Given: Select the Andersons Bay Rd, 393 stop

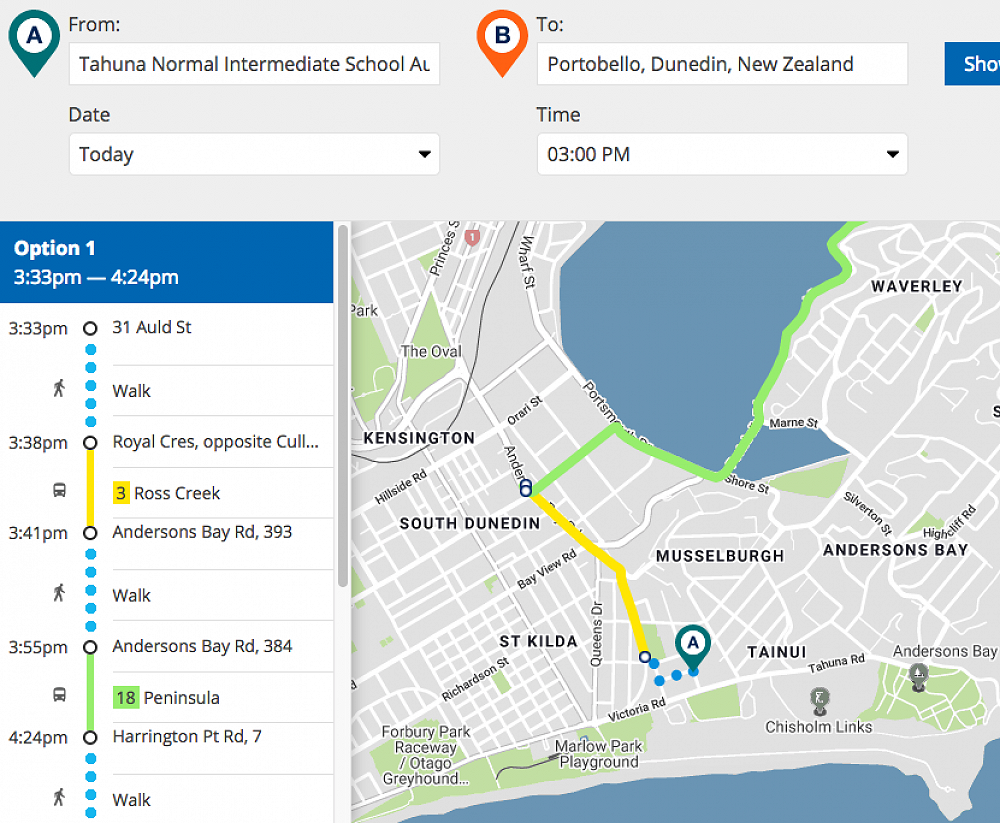Looking at the screenshot, I should (x=202, y=532).
